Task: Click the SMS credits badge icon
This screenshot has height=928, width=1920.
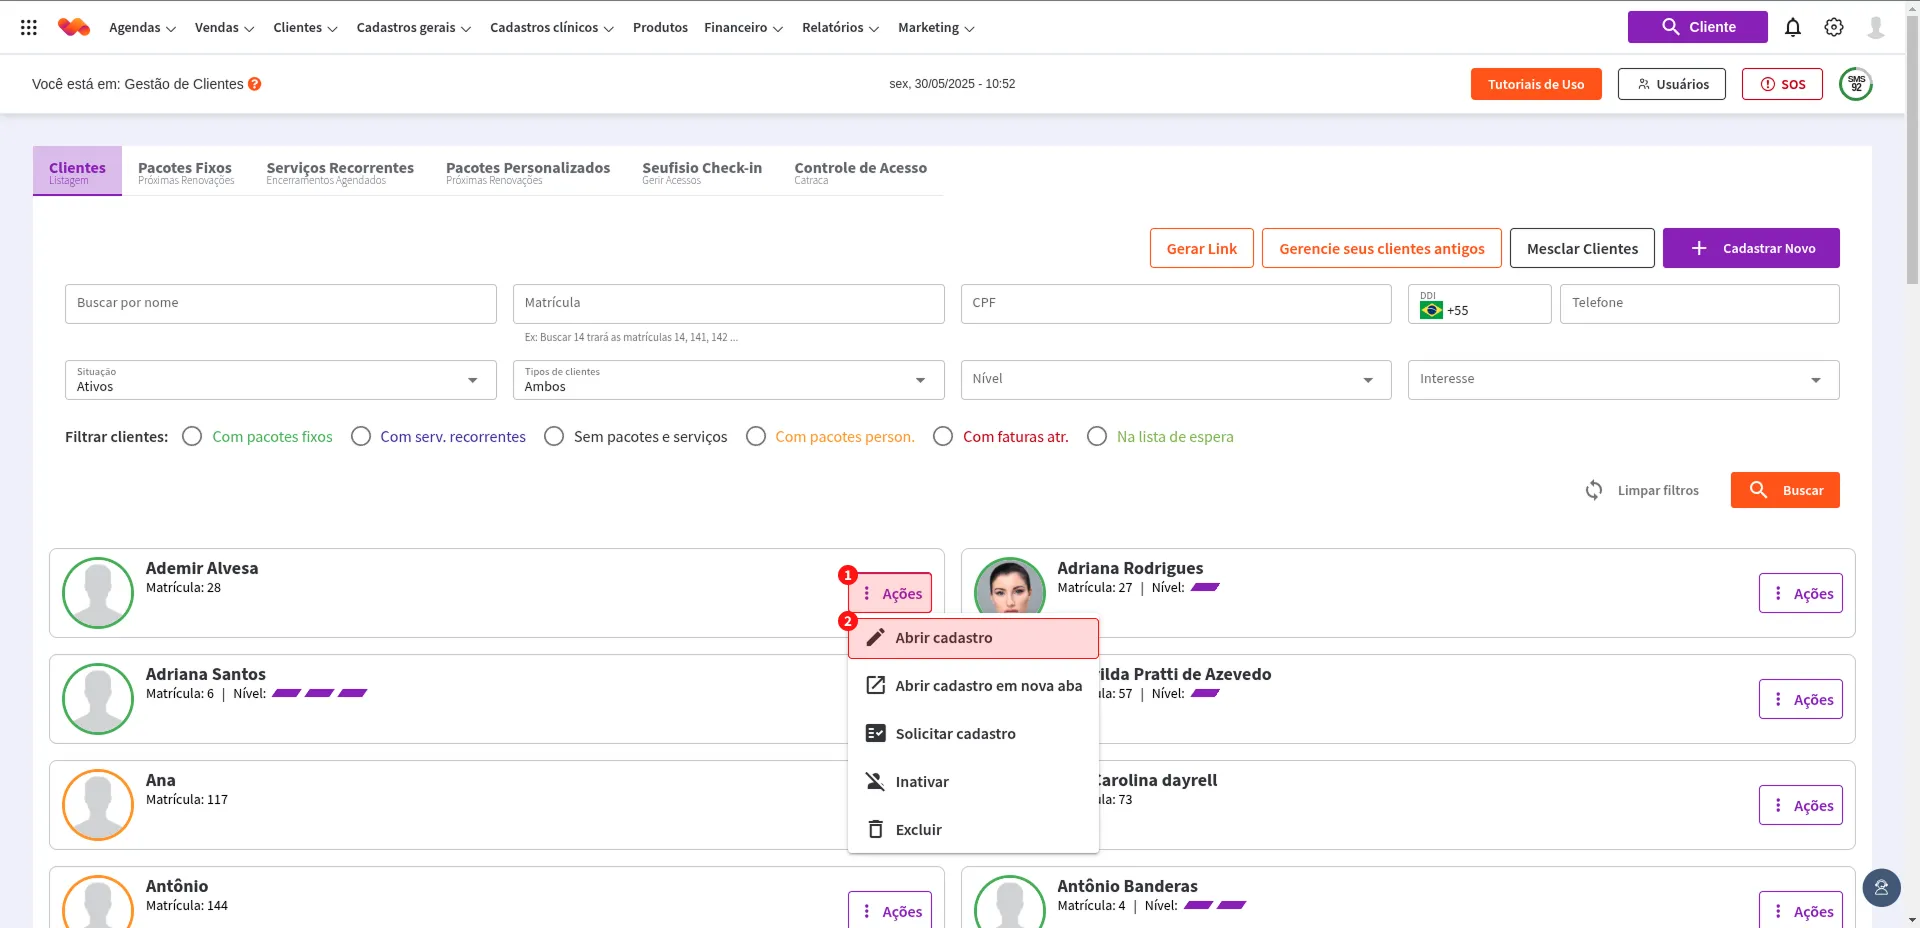Action: pos(1856,84)
